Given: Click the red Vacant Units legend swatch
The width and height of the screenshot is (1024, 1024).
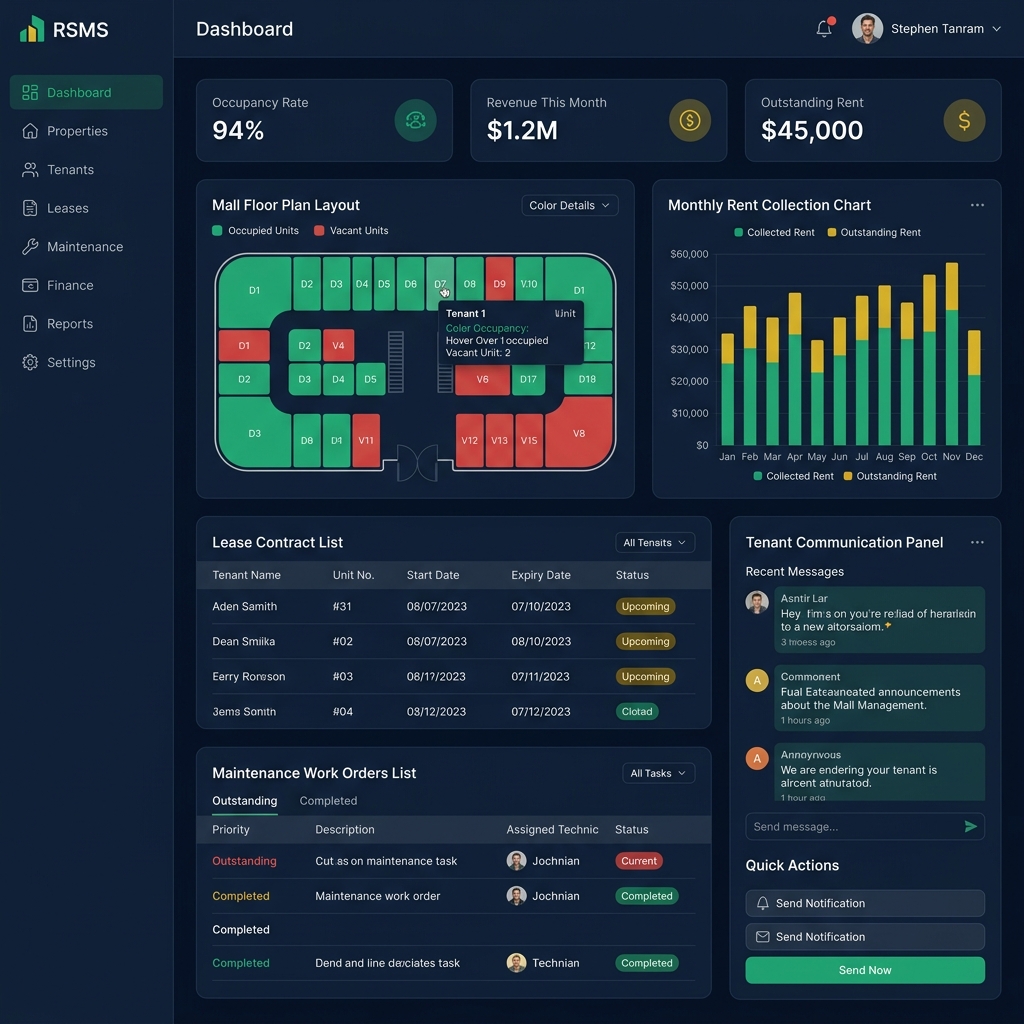Looking at the screenshot, I should 319,231.
